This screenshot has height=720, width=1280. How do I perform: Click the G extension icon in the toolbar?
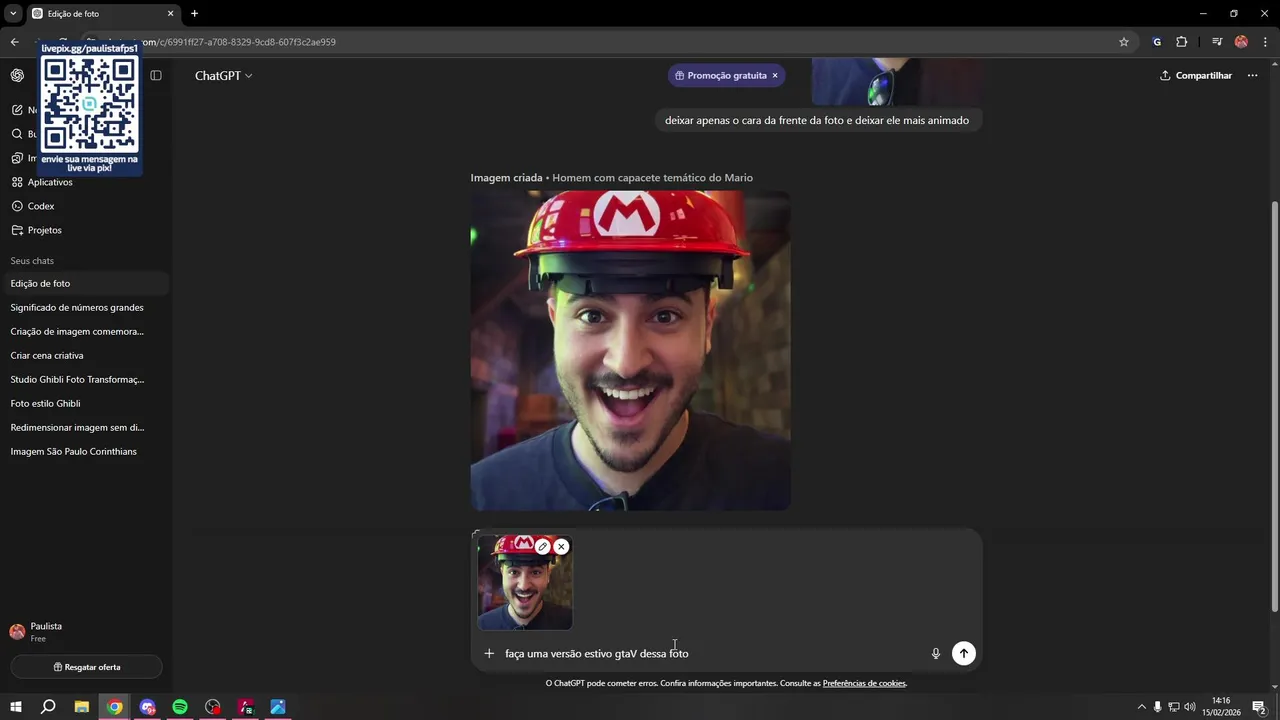(1157, 42)
